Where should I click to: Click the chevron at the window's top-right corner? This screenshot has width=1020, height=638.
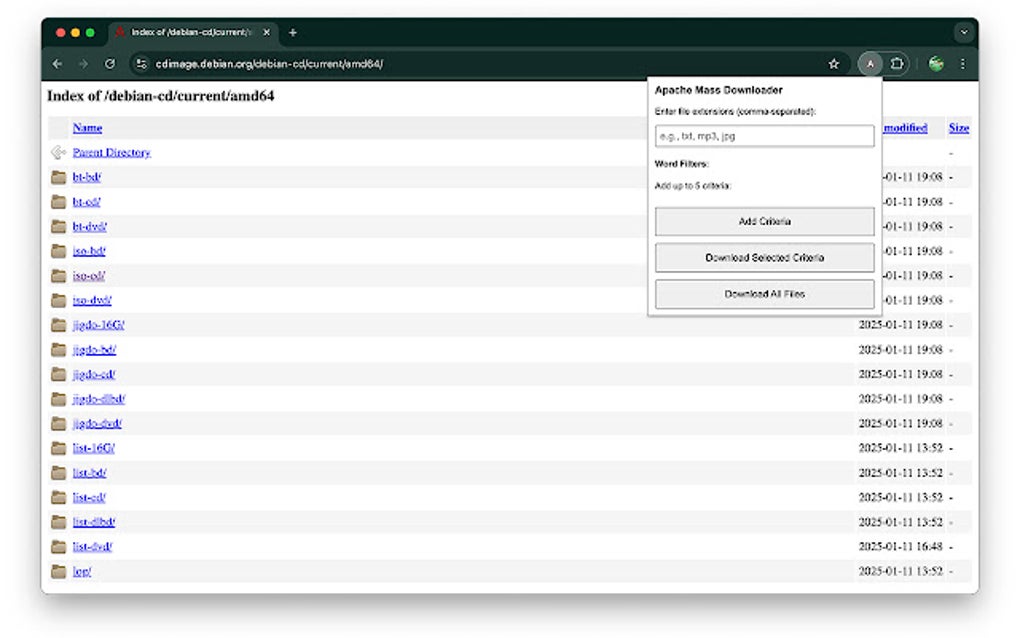pyautogui.click(x=962, y=32)
